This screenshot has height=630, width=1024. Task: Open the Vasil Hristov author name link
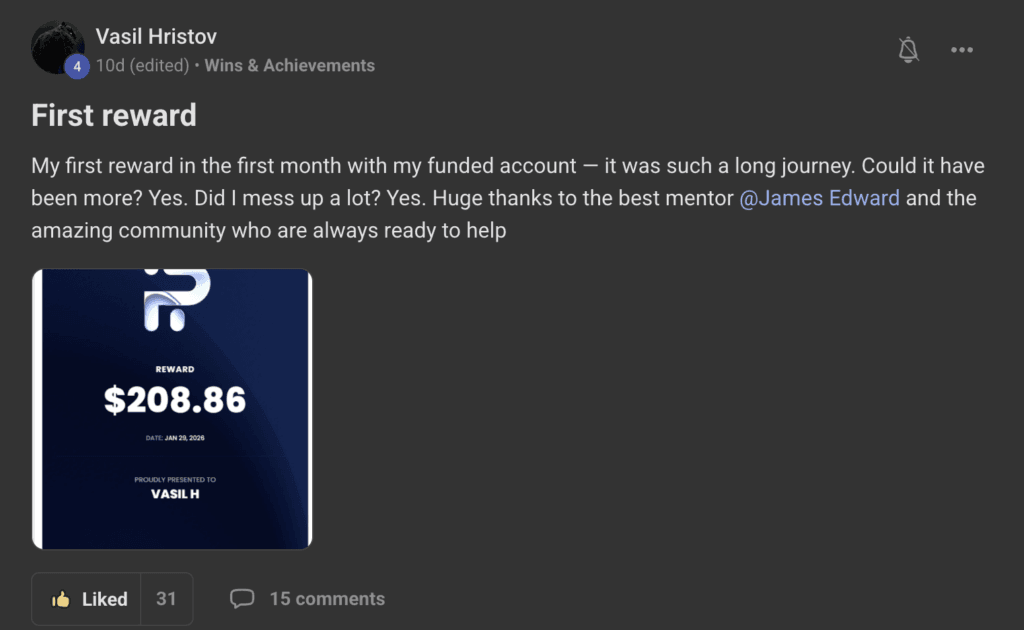coord(156,37)
